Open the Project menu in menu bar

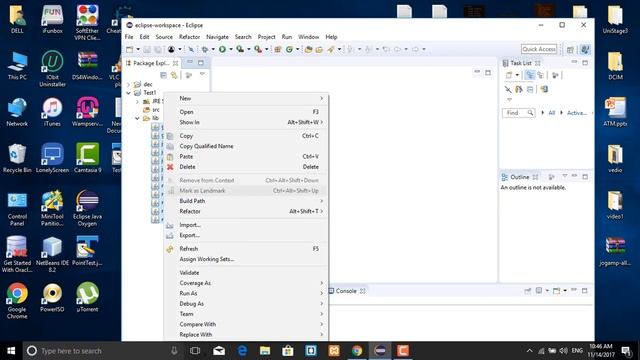point(266,37)
